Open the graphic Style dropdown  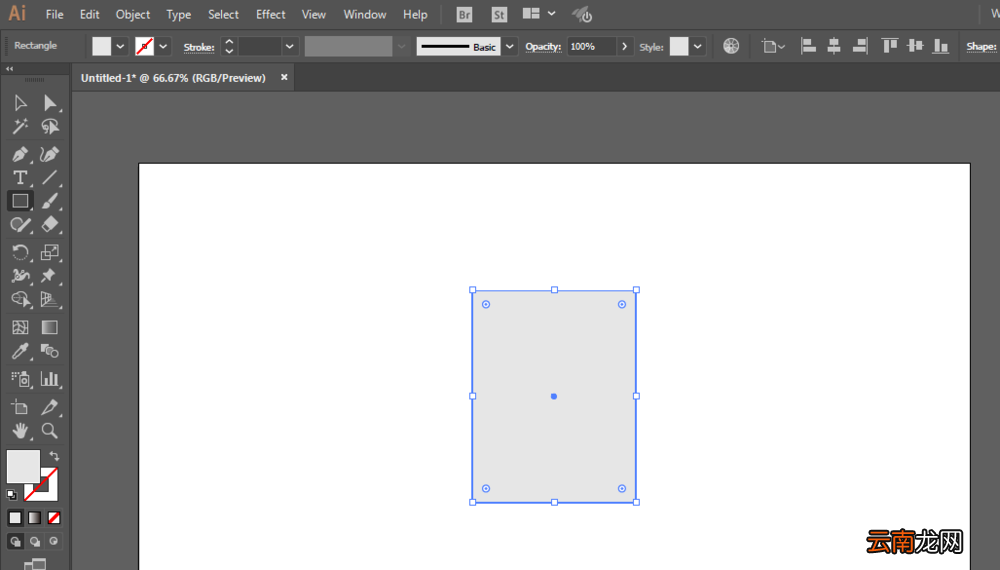tap(698, 47)
